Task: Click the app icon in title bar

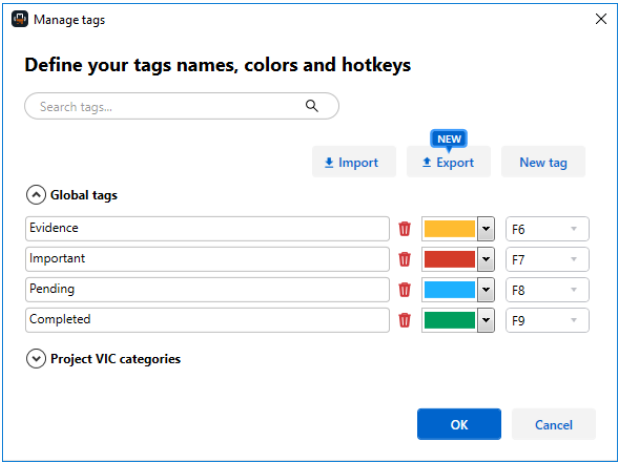Action: [x=20, y=19]
